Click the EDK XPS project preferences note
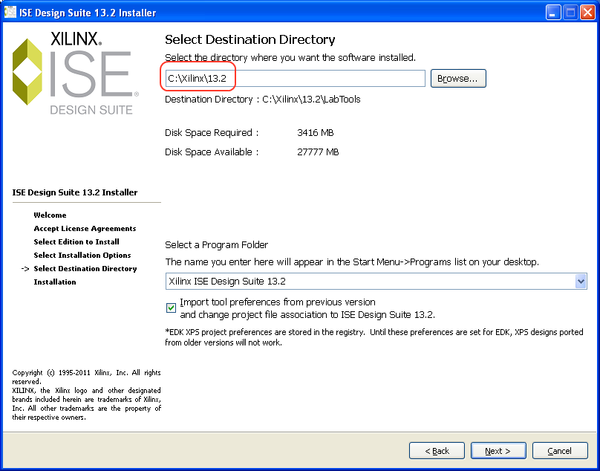The image size is (600, 471). coord(374,337)
